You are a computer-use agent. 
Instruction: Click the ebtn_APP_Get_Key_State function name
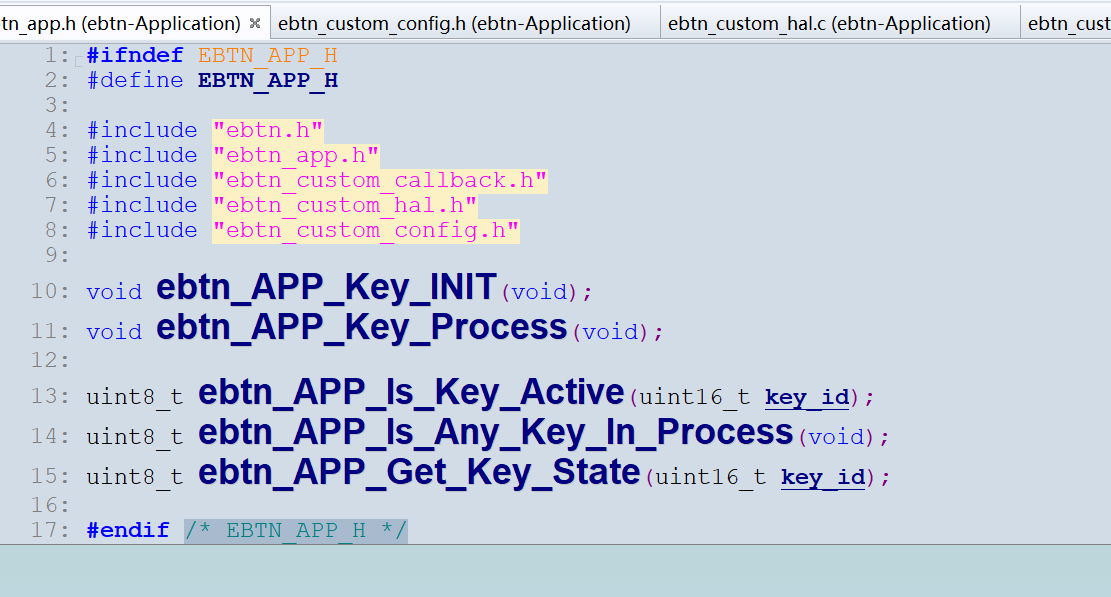(x=419, y=473)
